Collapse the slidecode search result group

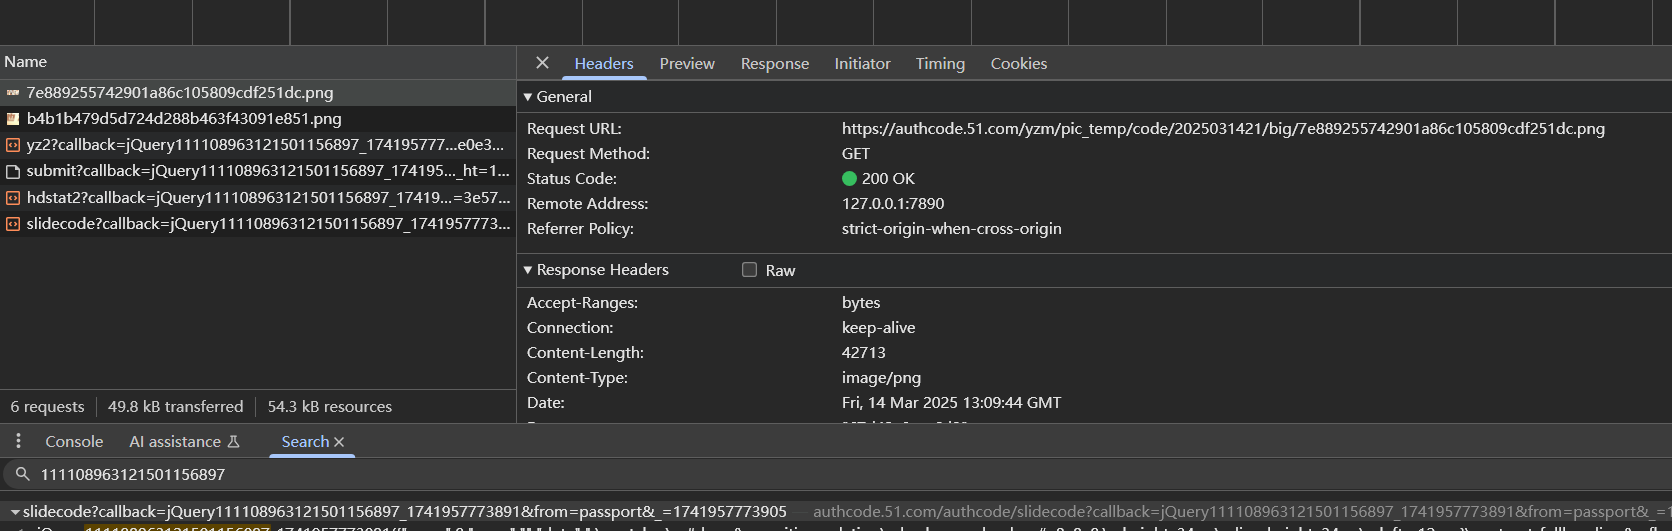coord(15,512)
